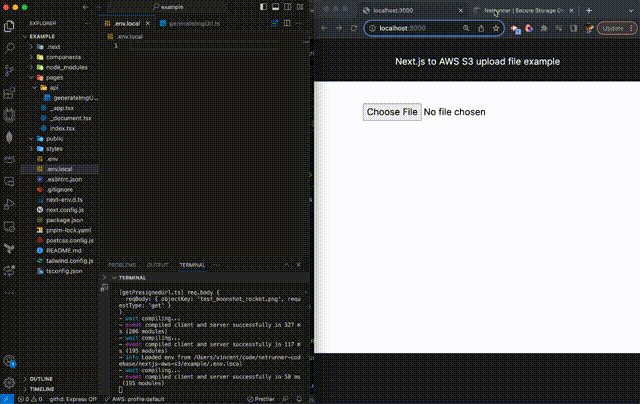Open errors and warnings count in status bar
The height and width of the screenshot is (404, 640).
[30, 399]
